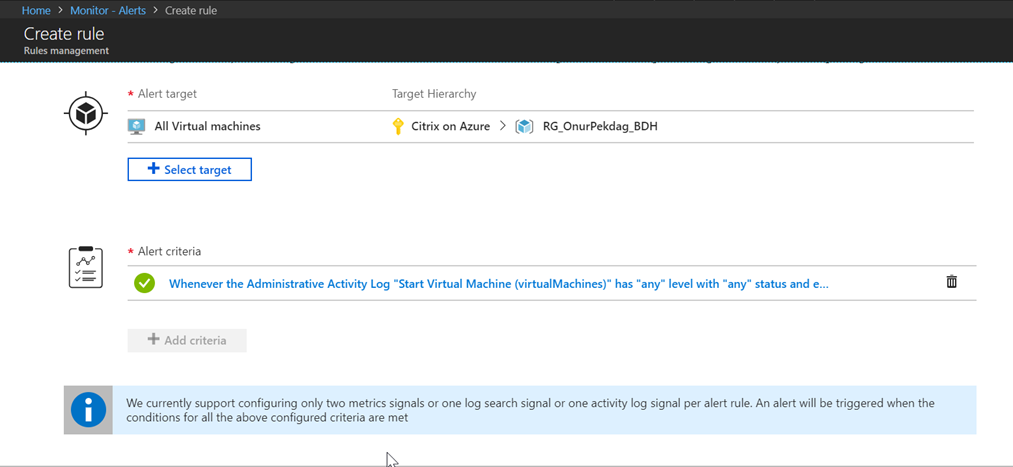The image size is (1013, 467).
Task: Open the Start Virtual Machine criteria link
Action: 498,283
